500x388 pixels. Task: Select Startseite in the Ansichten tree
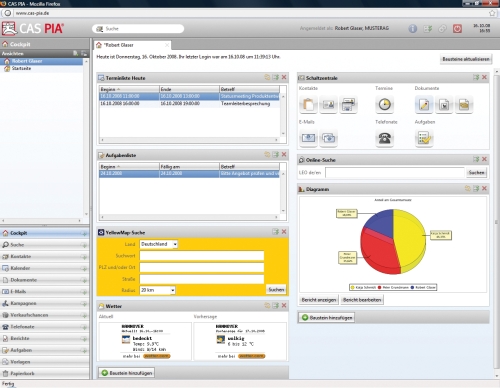pyautogui.click(x=21, y=68)
